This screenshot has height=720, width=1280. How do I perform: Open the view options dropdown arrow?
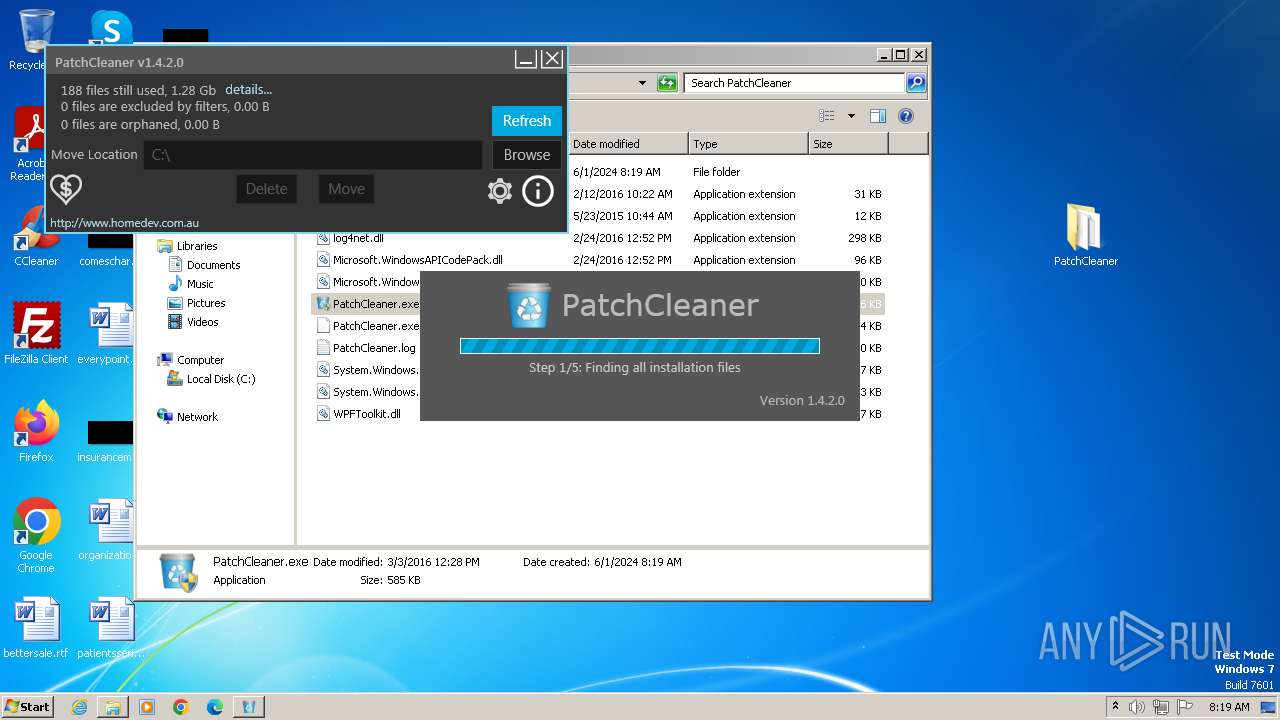point(851,116)
